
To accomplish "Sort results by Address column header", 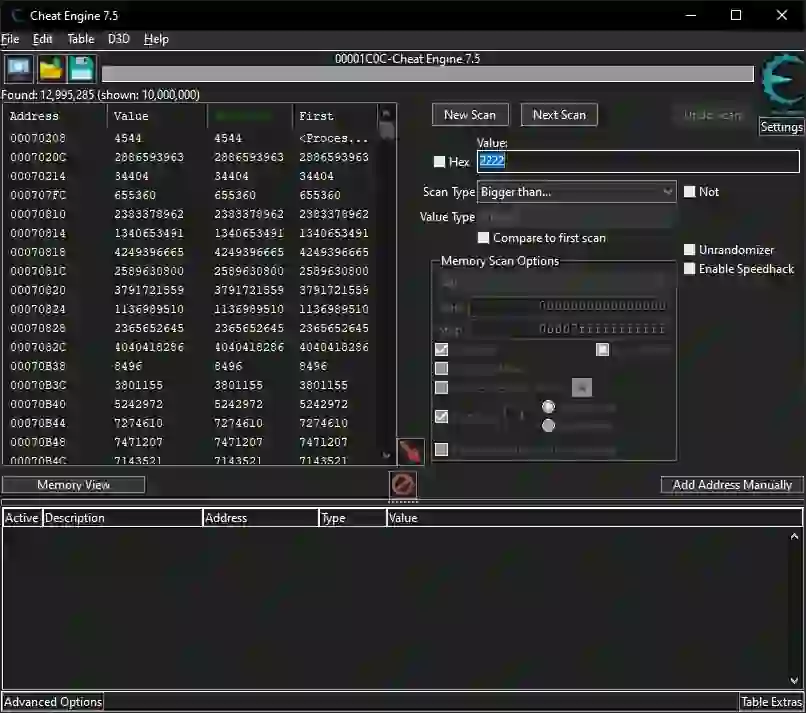I will (x=55, y=116).
